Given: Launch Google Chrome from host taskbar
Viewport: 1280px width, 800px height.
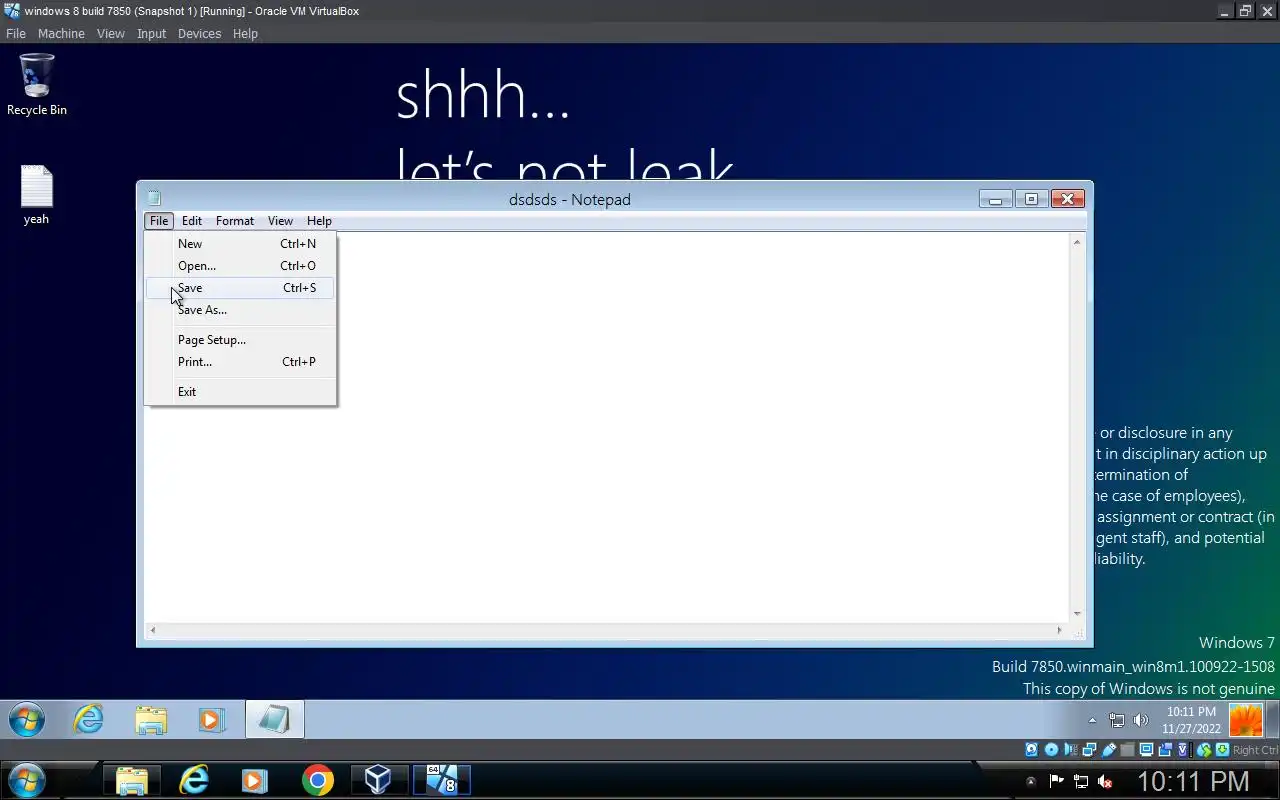Looking at the screenshot, I should 317,780.
